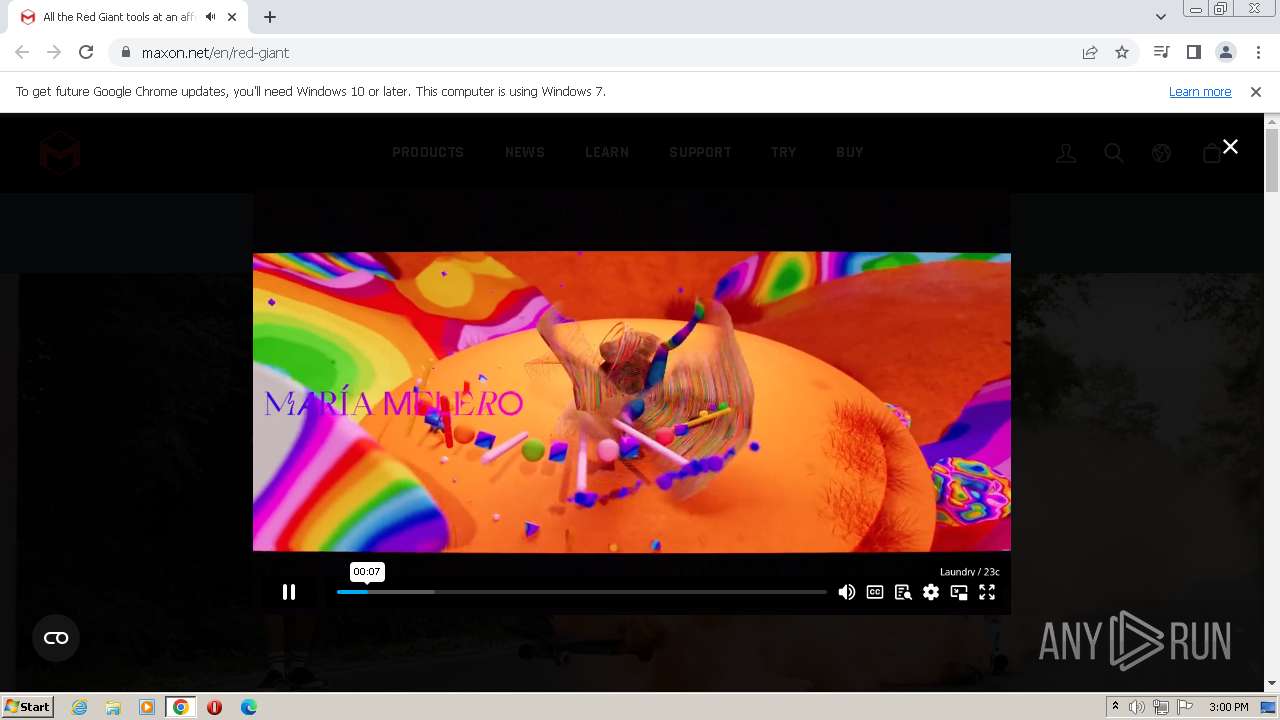This screenshot has width=1280, height=720.
Task: Open the Windows Start menu
Action: coord(27,706)
